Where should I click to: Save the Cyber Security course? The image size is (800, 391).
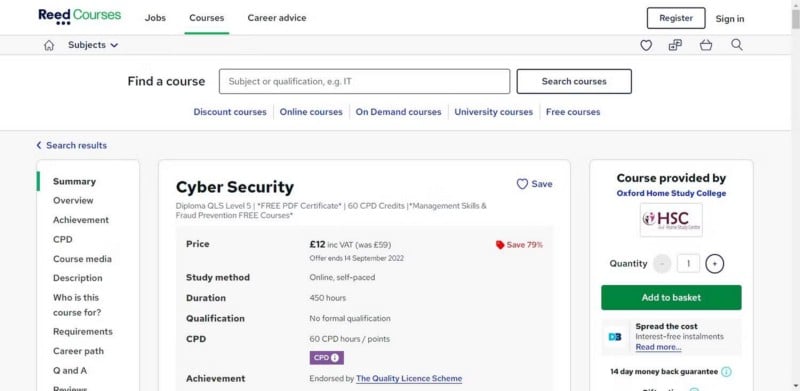coord(534,184)
